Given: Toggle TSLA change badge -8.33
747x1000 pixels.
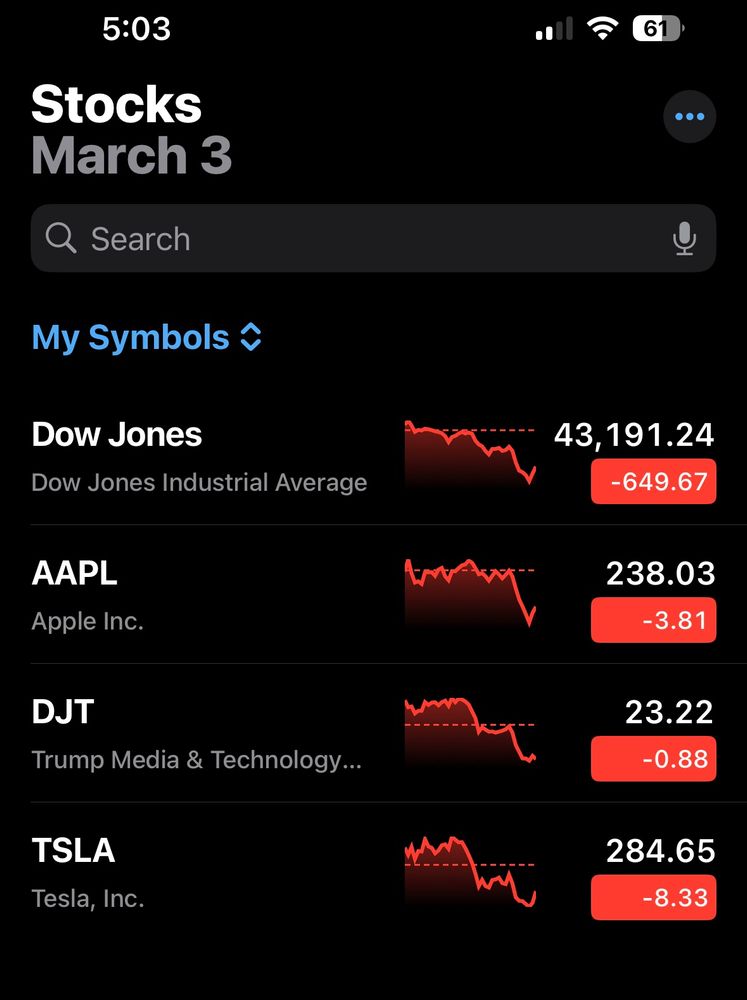Looking at the screenshot, I should point(653,898).
